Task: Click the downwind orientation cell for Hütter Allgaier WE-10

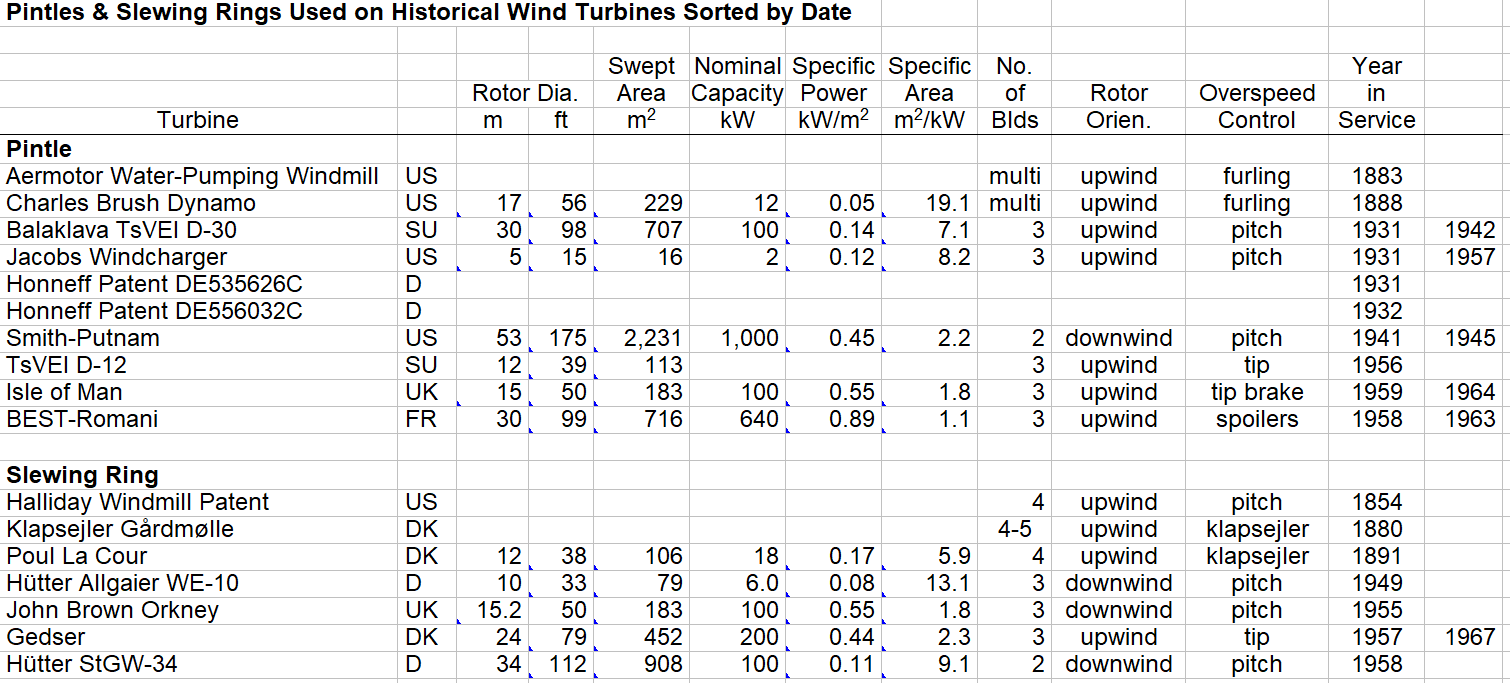Action: pyautogui.click(x=1121, y=582)
